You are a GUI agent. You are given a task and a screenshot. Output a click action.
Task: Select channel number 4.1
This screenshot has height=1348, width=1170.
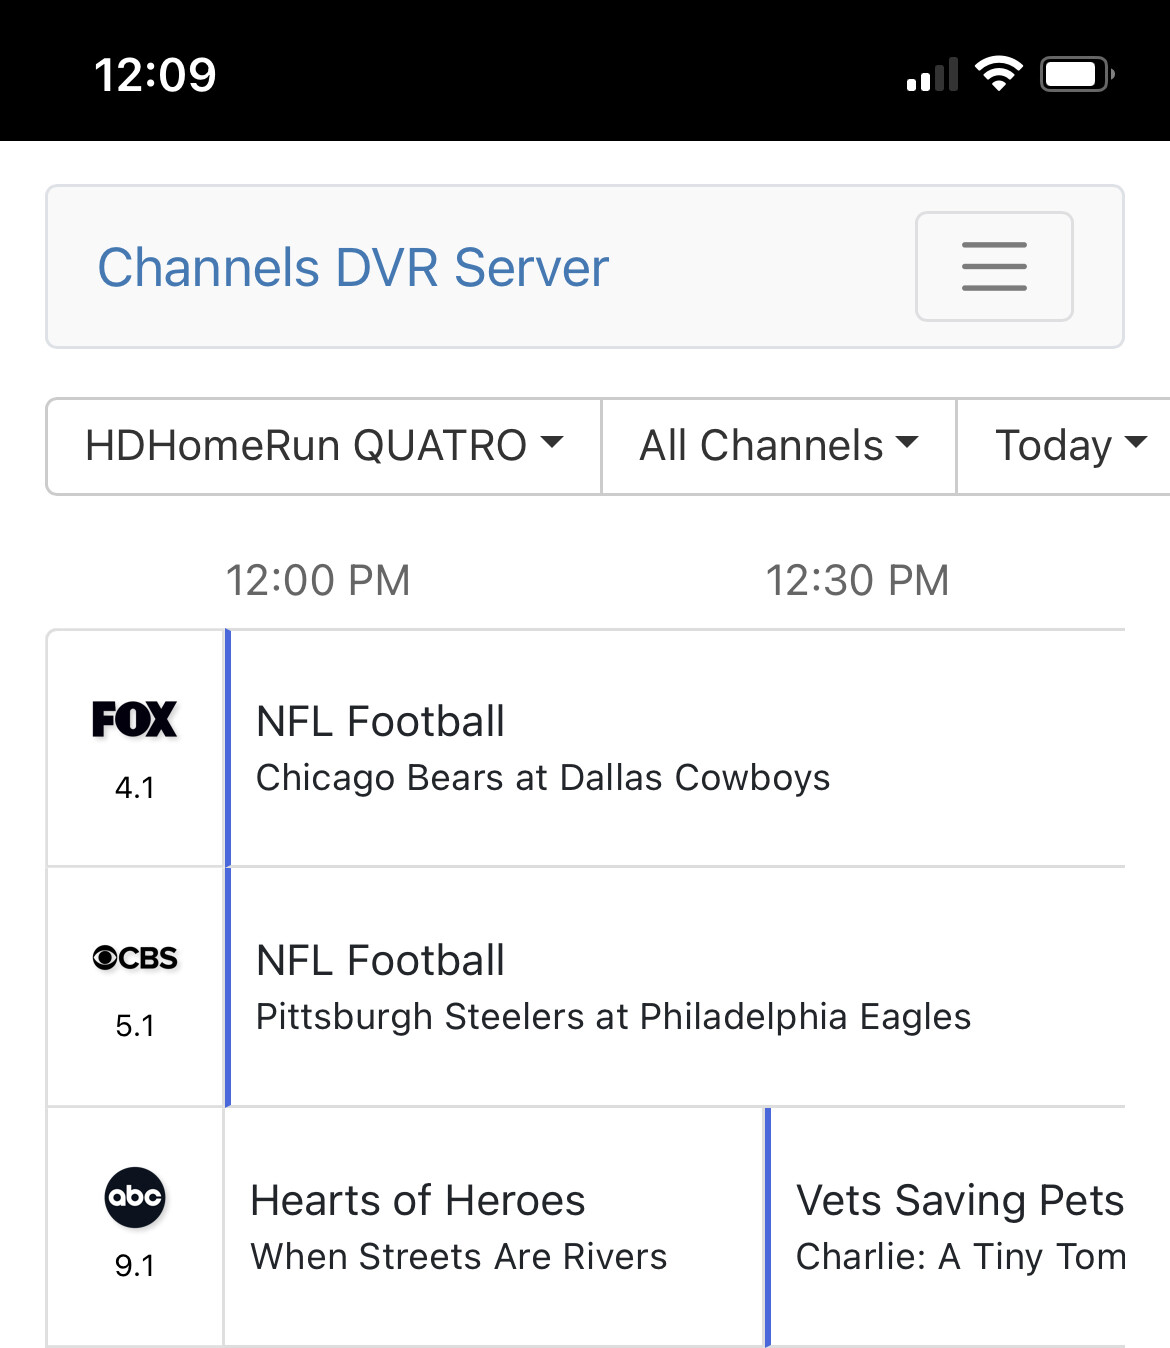coord(134,788)
